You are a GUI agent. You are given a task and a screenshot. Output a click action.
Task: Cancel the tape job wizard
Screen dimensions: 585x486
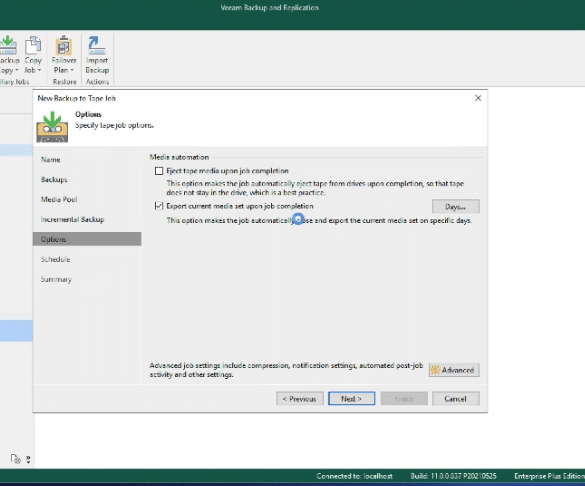(456, 399)
